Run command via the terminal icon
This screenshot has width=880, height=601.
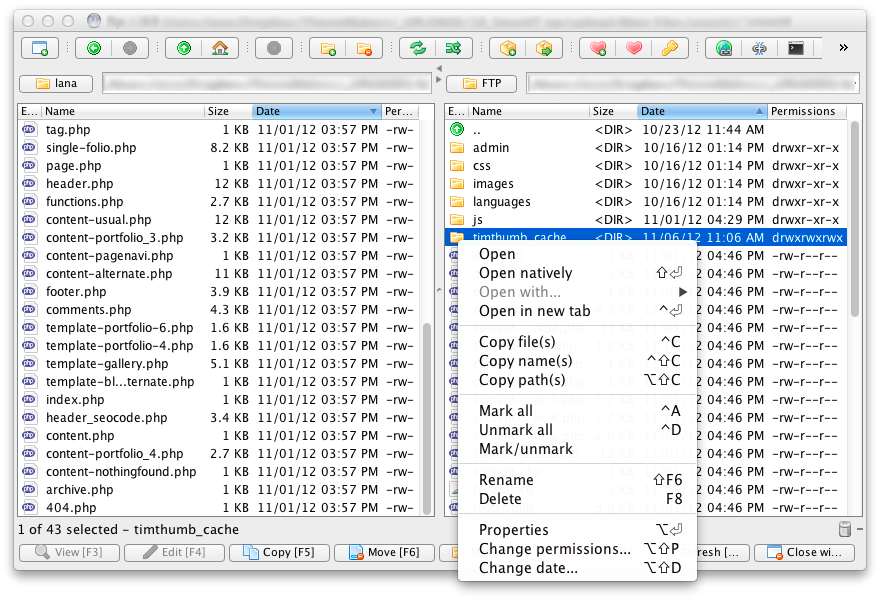pyautogui.click(x=795, y=48)
